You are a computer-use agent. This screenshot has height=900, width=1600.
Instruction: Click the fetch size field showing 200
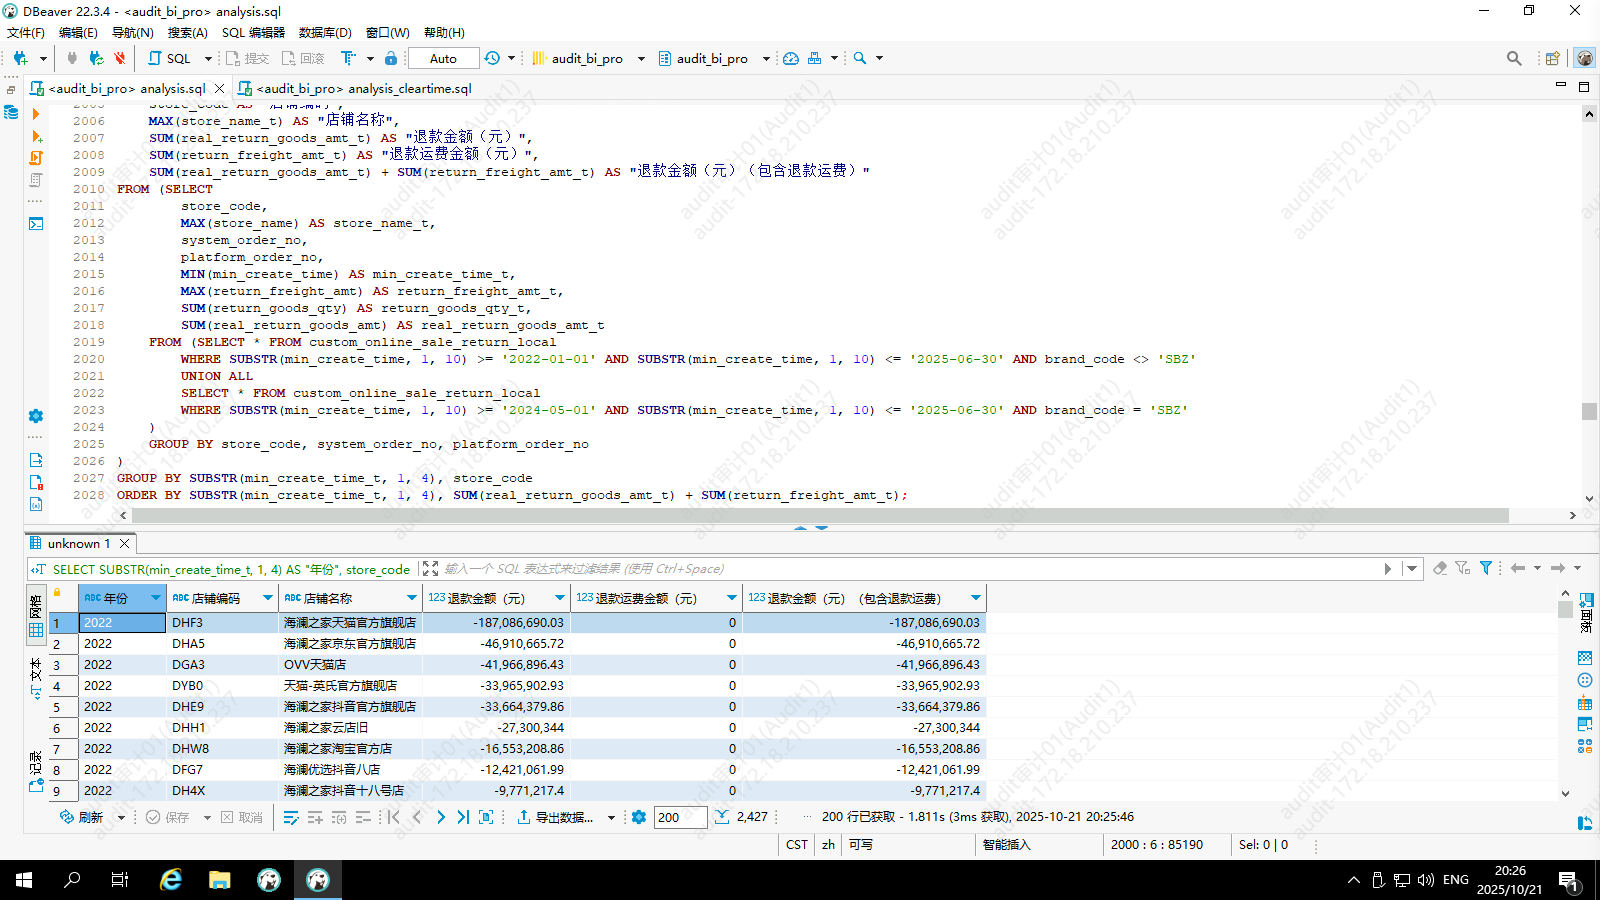click(x=680, y=817)
